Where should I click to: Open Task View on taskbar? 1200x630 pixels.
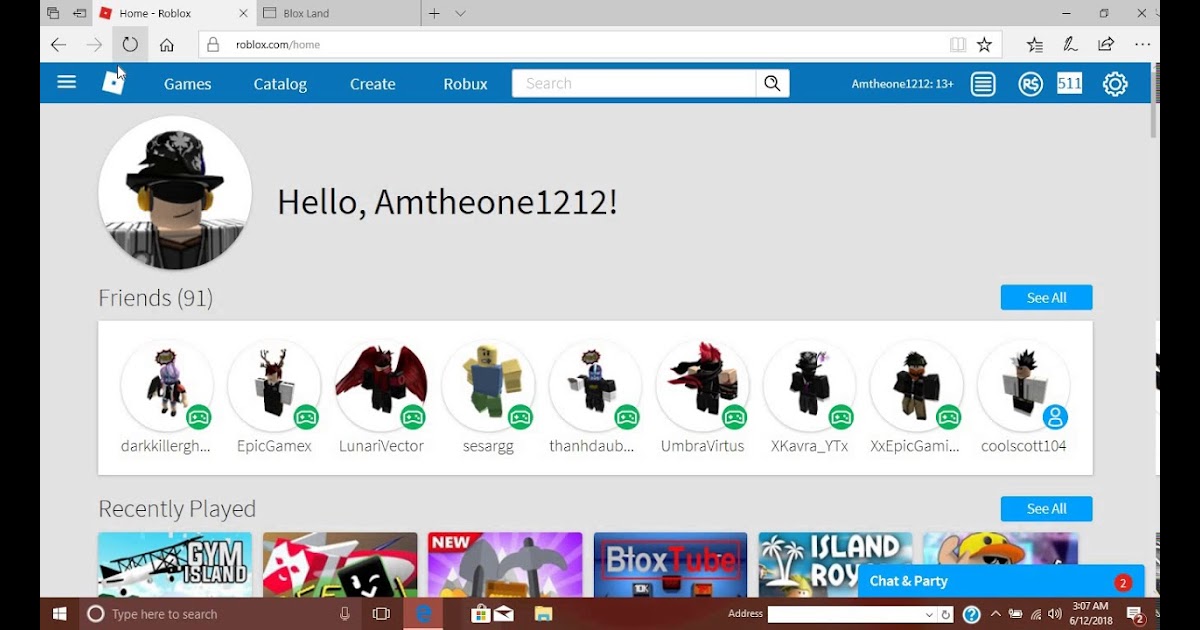(x=381, y=614)
